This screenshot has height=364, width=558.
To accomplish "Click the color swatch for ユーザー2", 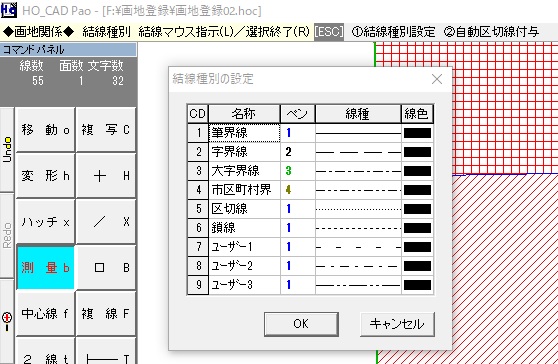I will pyautogui.click(x=417, y=266).
